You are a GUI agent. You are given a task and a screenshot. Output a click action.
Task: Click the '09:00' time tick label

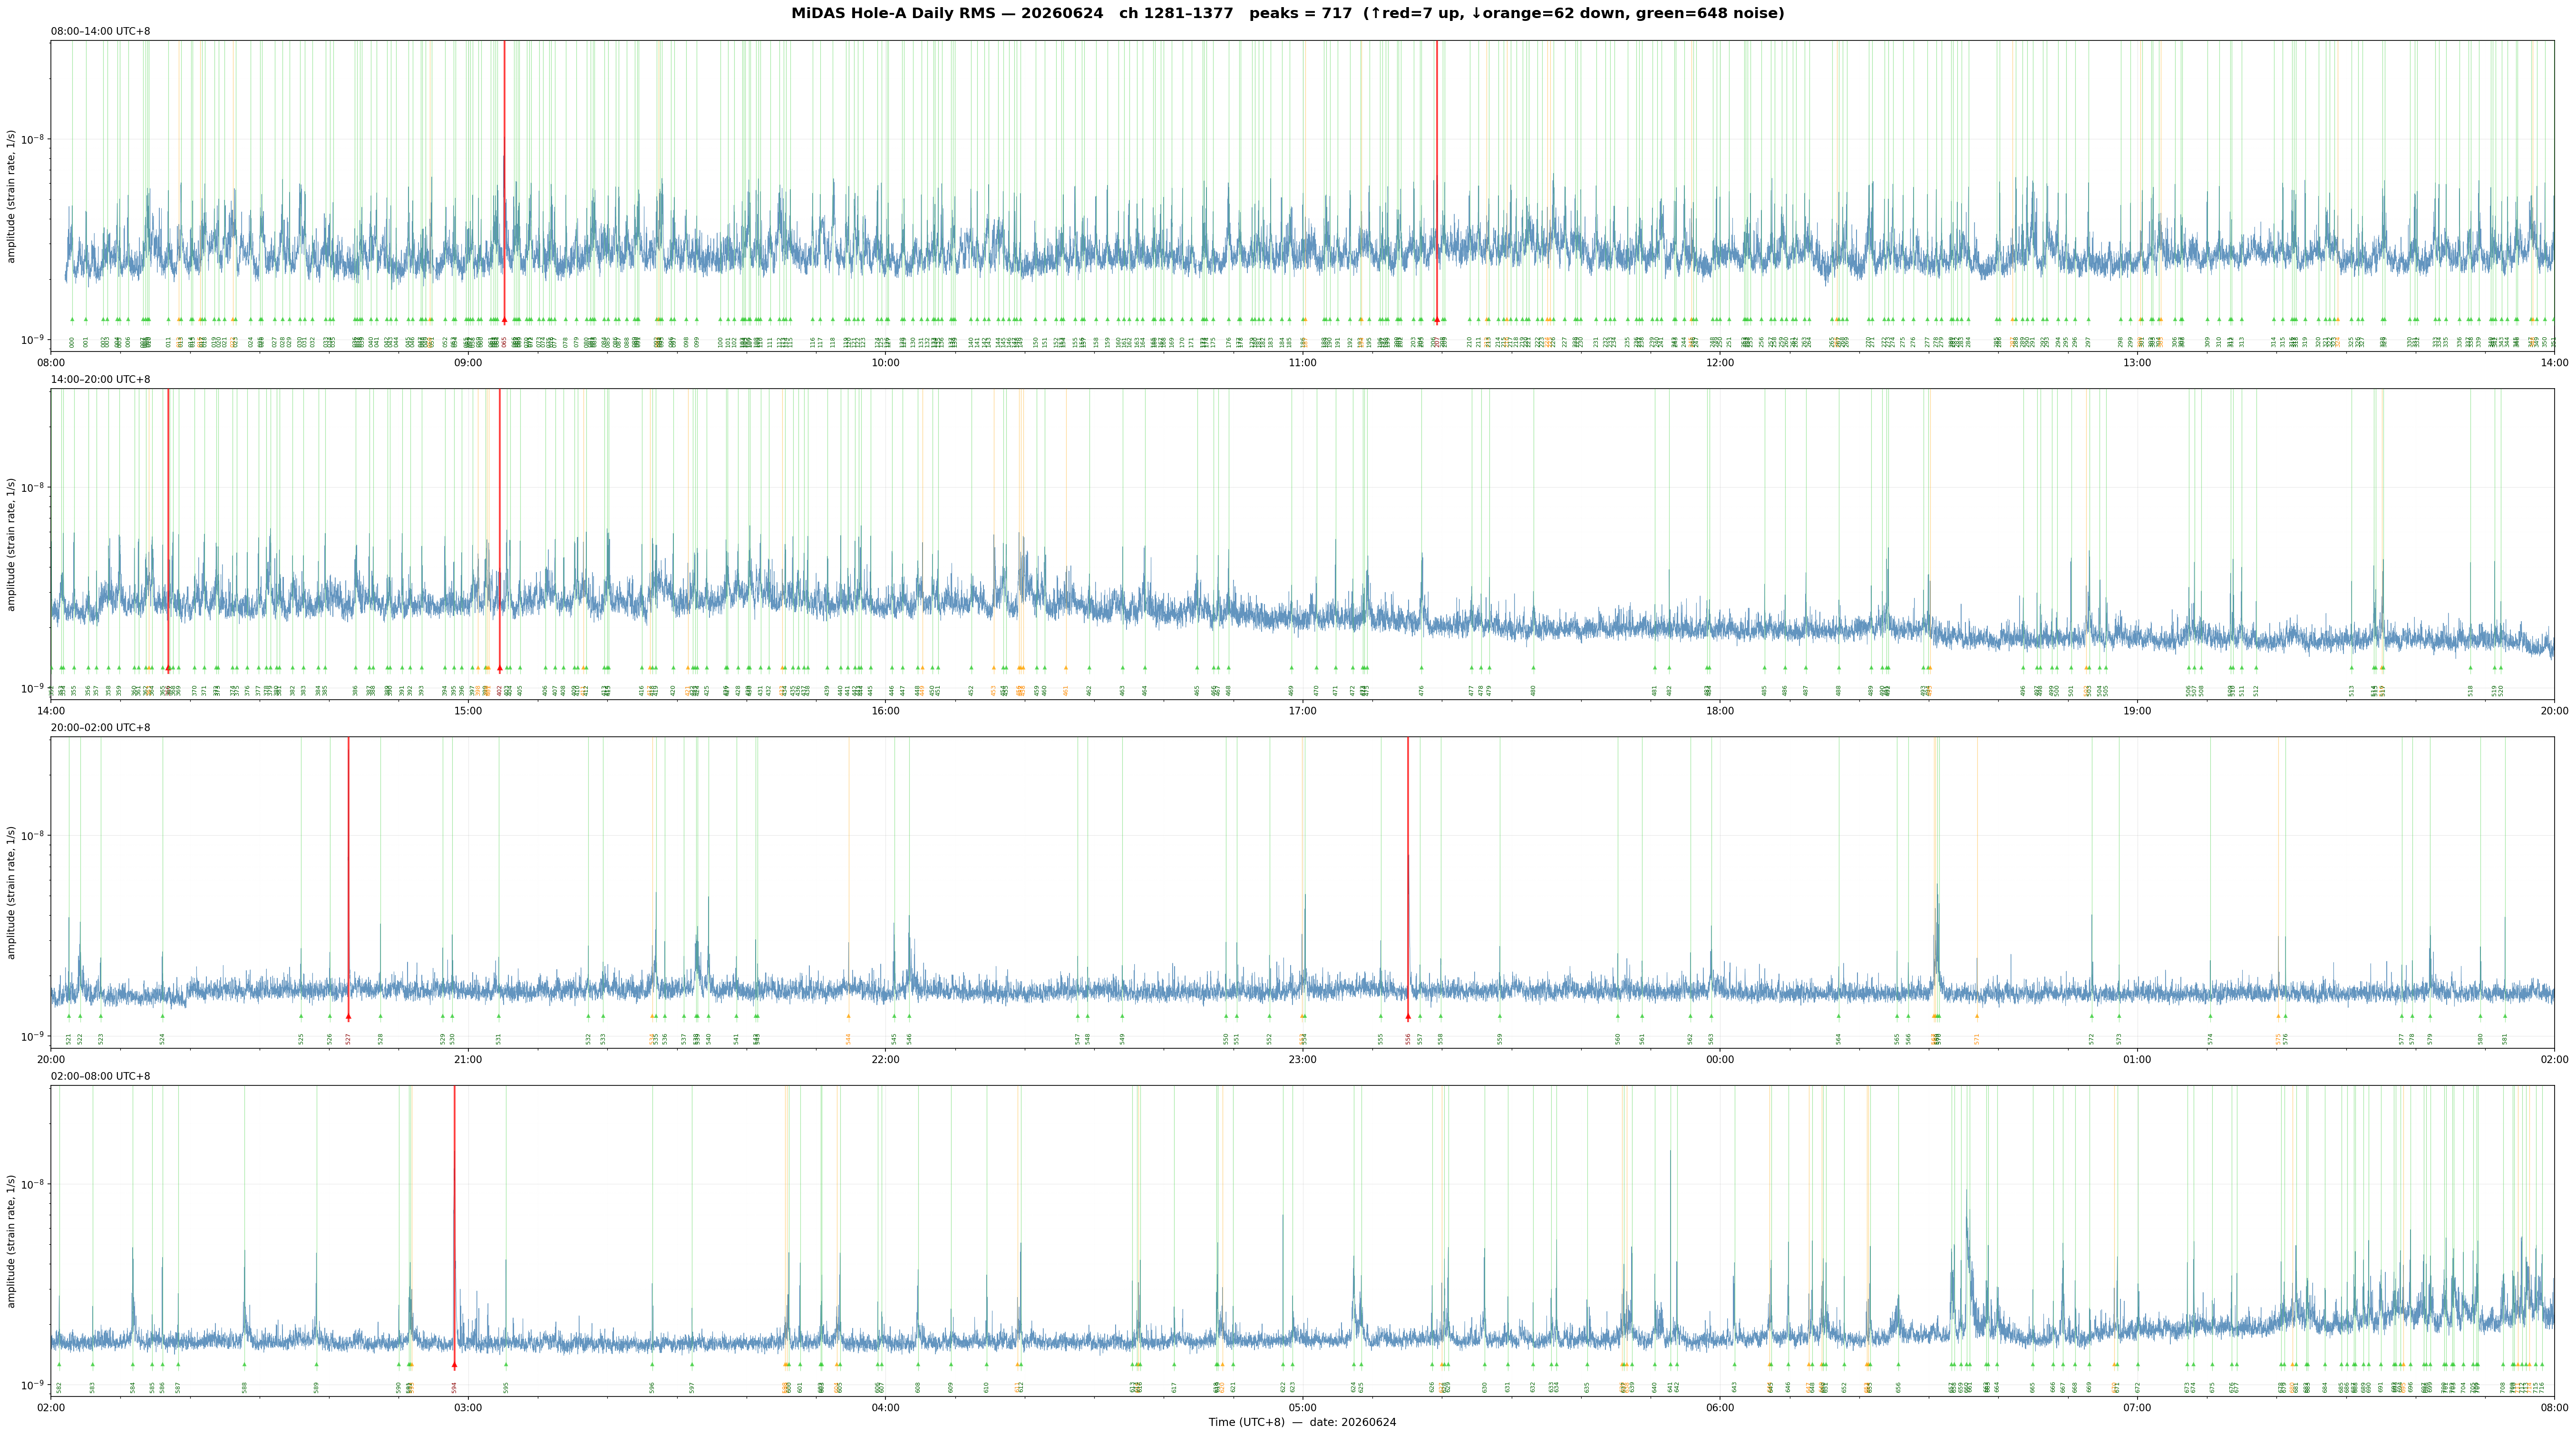point(468,362)
